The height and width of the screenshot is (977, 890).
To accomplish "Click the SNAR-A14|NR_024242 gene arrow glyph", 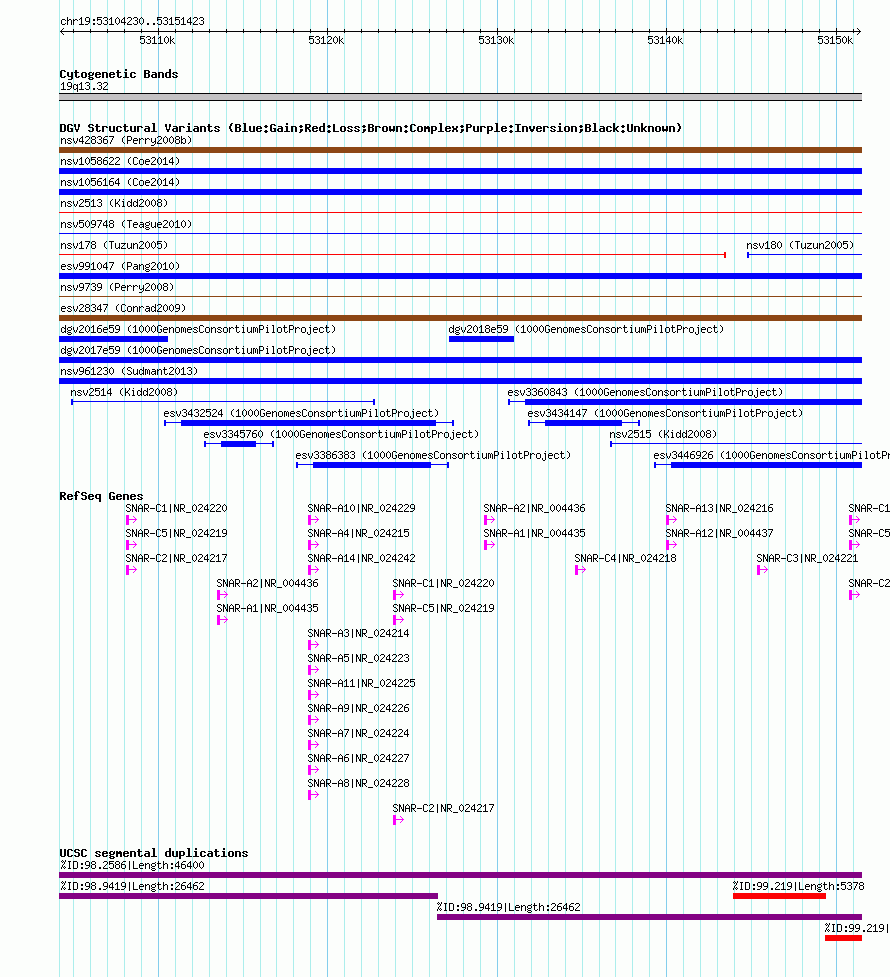I will coord(313,570).
